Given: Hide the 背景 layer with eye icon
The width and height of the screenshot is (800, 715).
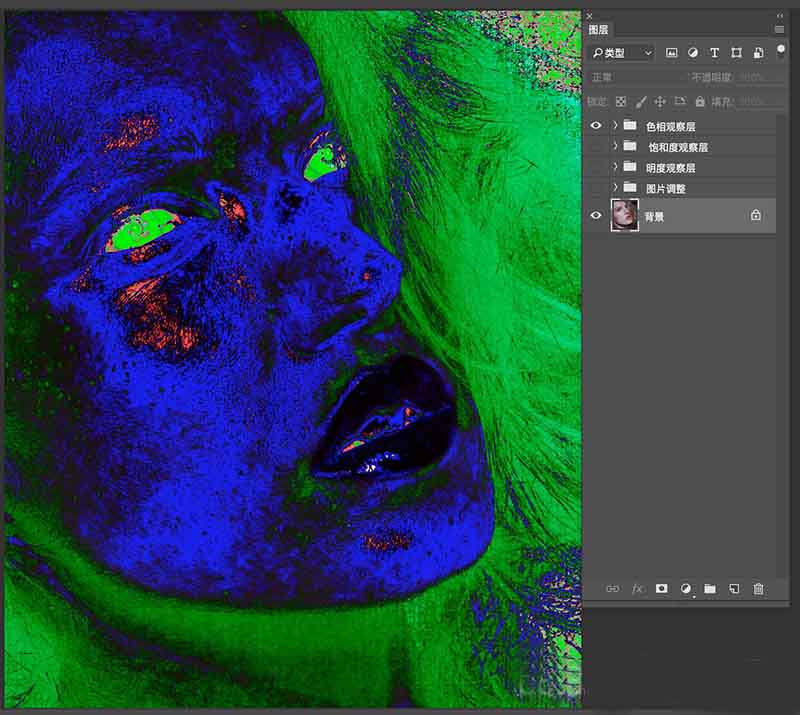Looking at the screenshot, I should click(x=597, y=215).
